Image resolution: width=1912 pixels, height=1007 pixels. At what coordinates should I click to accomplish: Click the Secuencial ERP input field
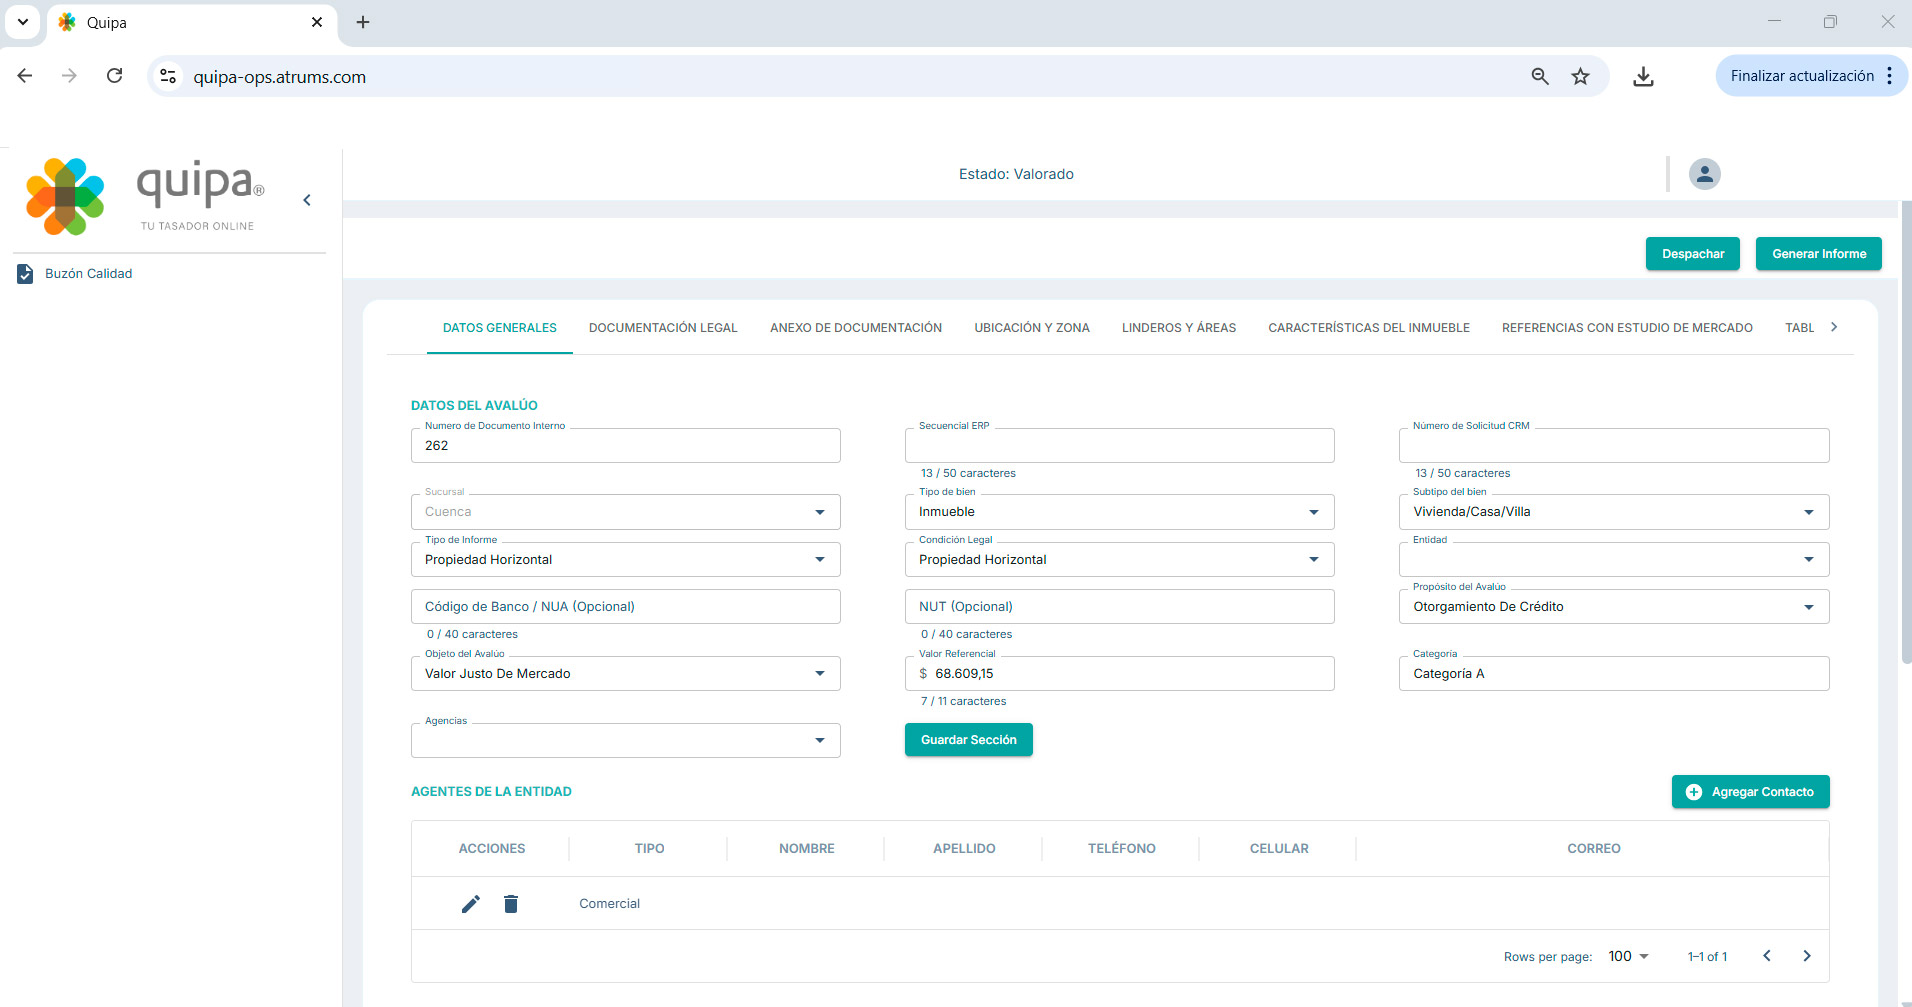[x=1119, y=446]
